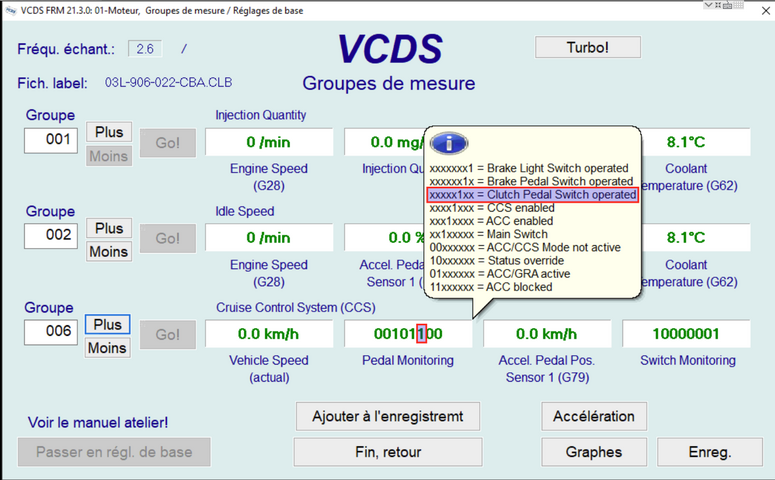Viewport: 775px width, 480px height.
Task: Open Graphes button
Action: coord(594,452)
